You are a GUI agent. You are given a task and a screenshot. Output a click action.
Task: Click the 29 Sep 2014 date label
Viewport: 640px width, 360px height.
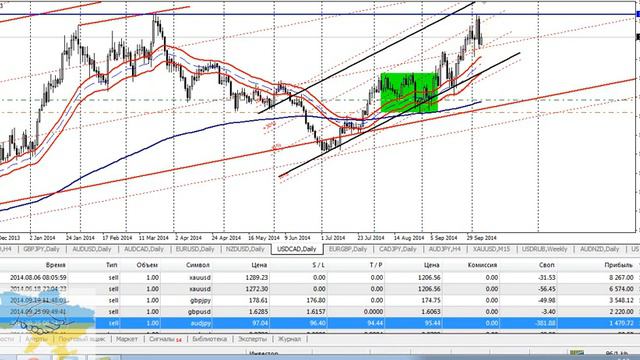click(x=482, y=238)
